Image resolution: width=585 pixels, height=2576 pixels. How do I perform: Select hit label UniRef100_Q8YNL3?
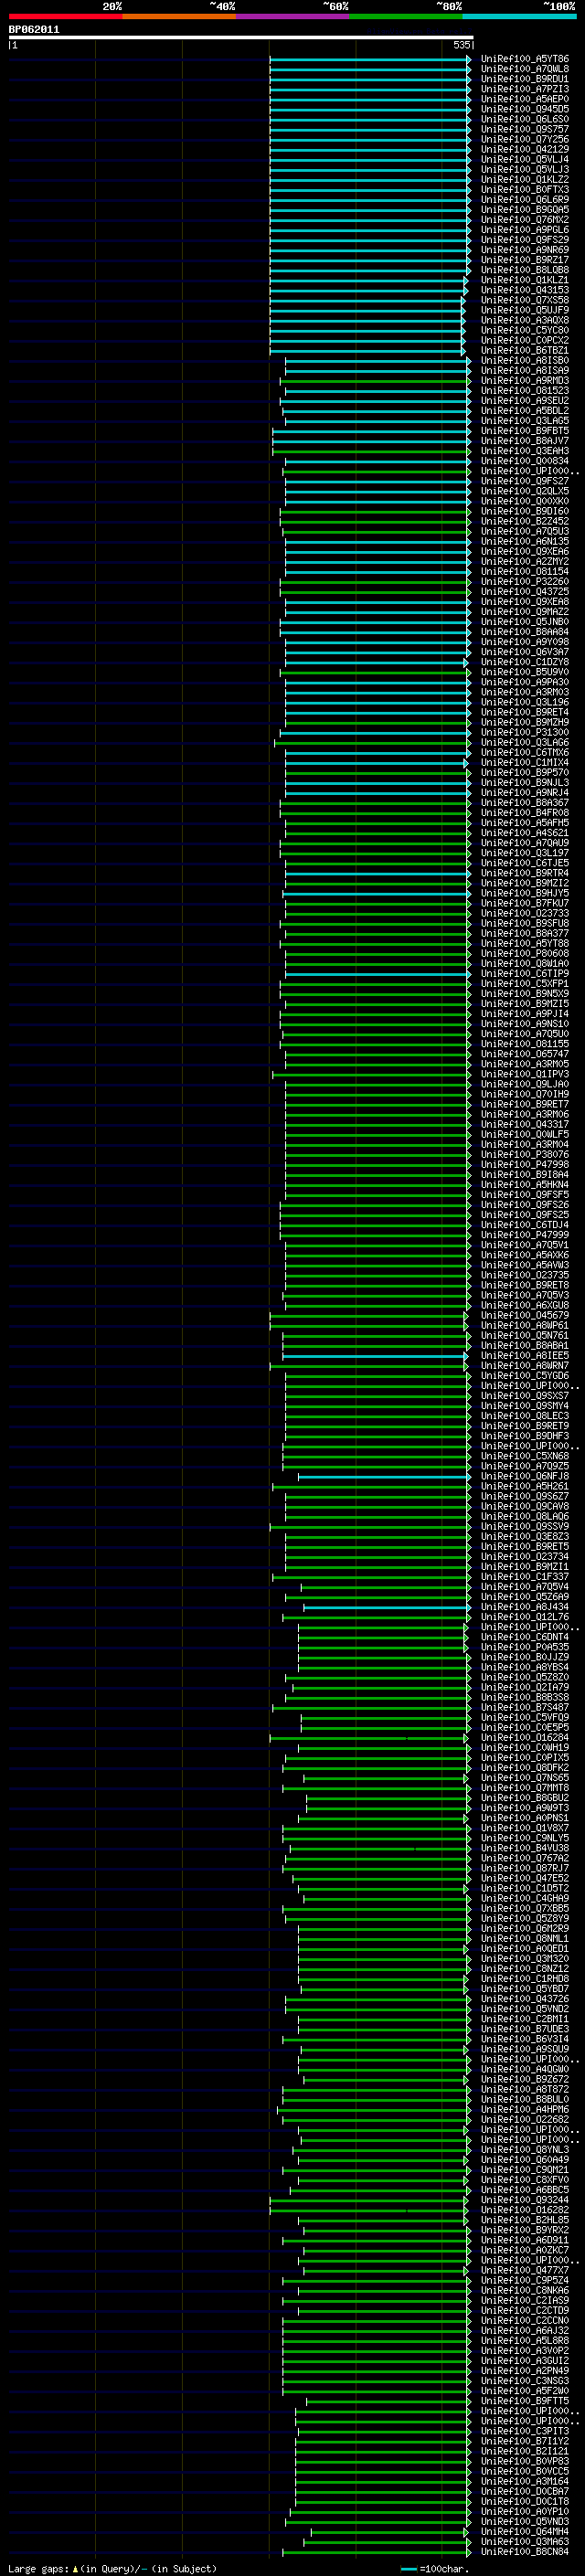pos(525,2150)
